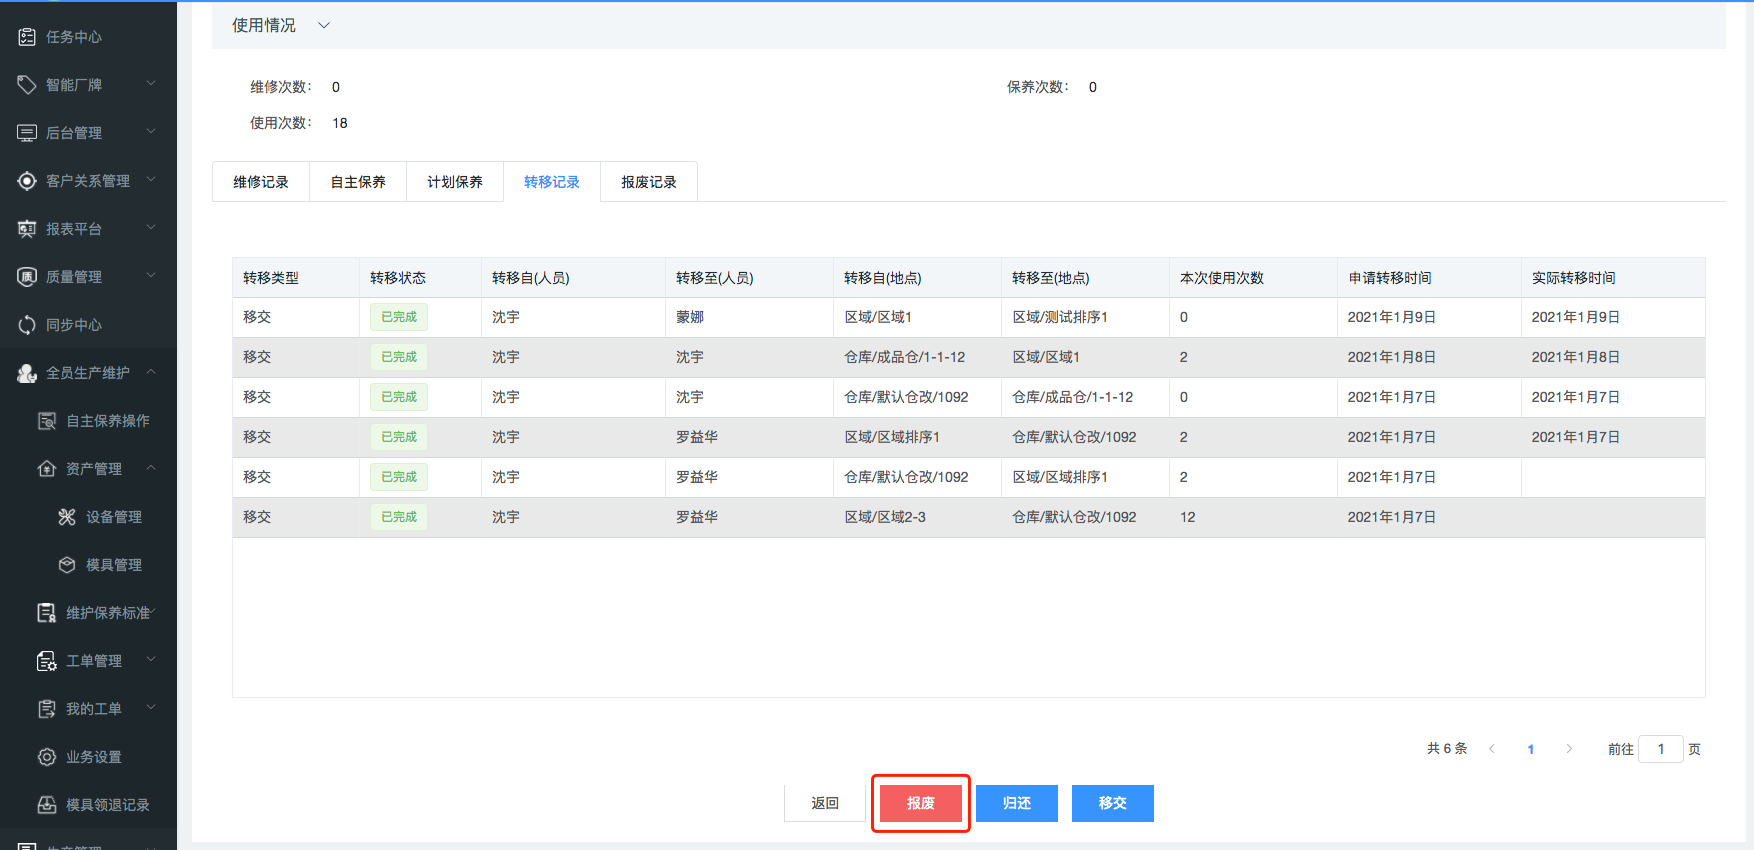Viewport: 1754px width, 850px height.
Task: Click the 客户关系管理 sidebar icon
Action: 27,181
